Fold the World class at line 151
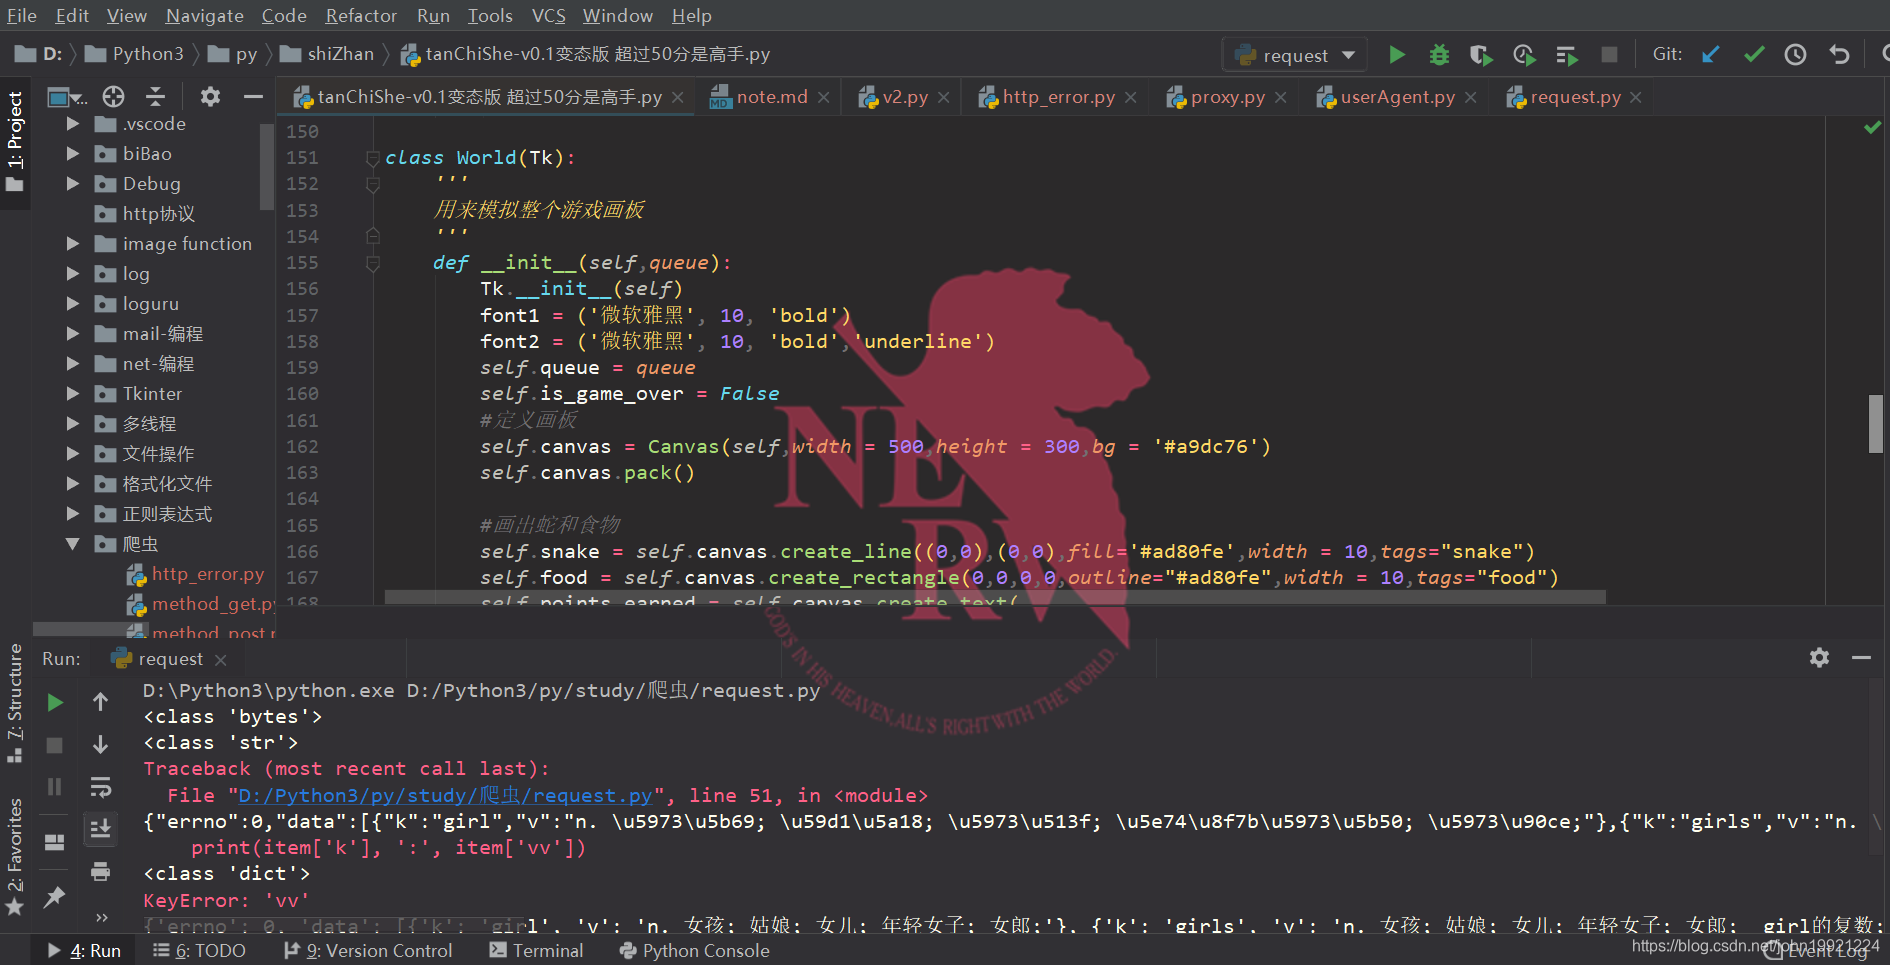Image resolution: width=1890 pixels, height=965 pixels. pos(373,158)
